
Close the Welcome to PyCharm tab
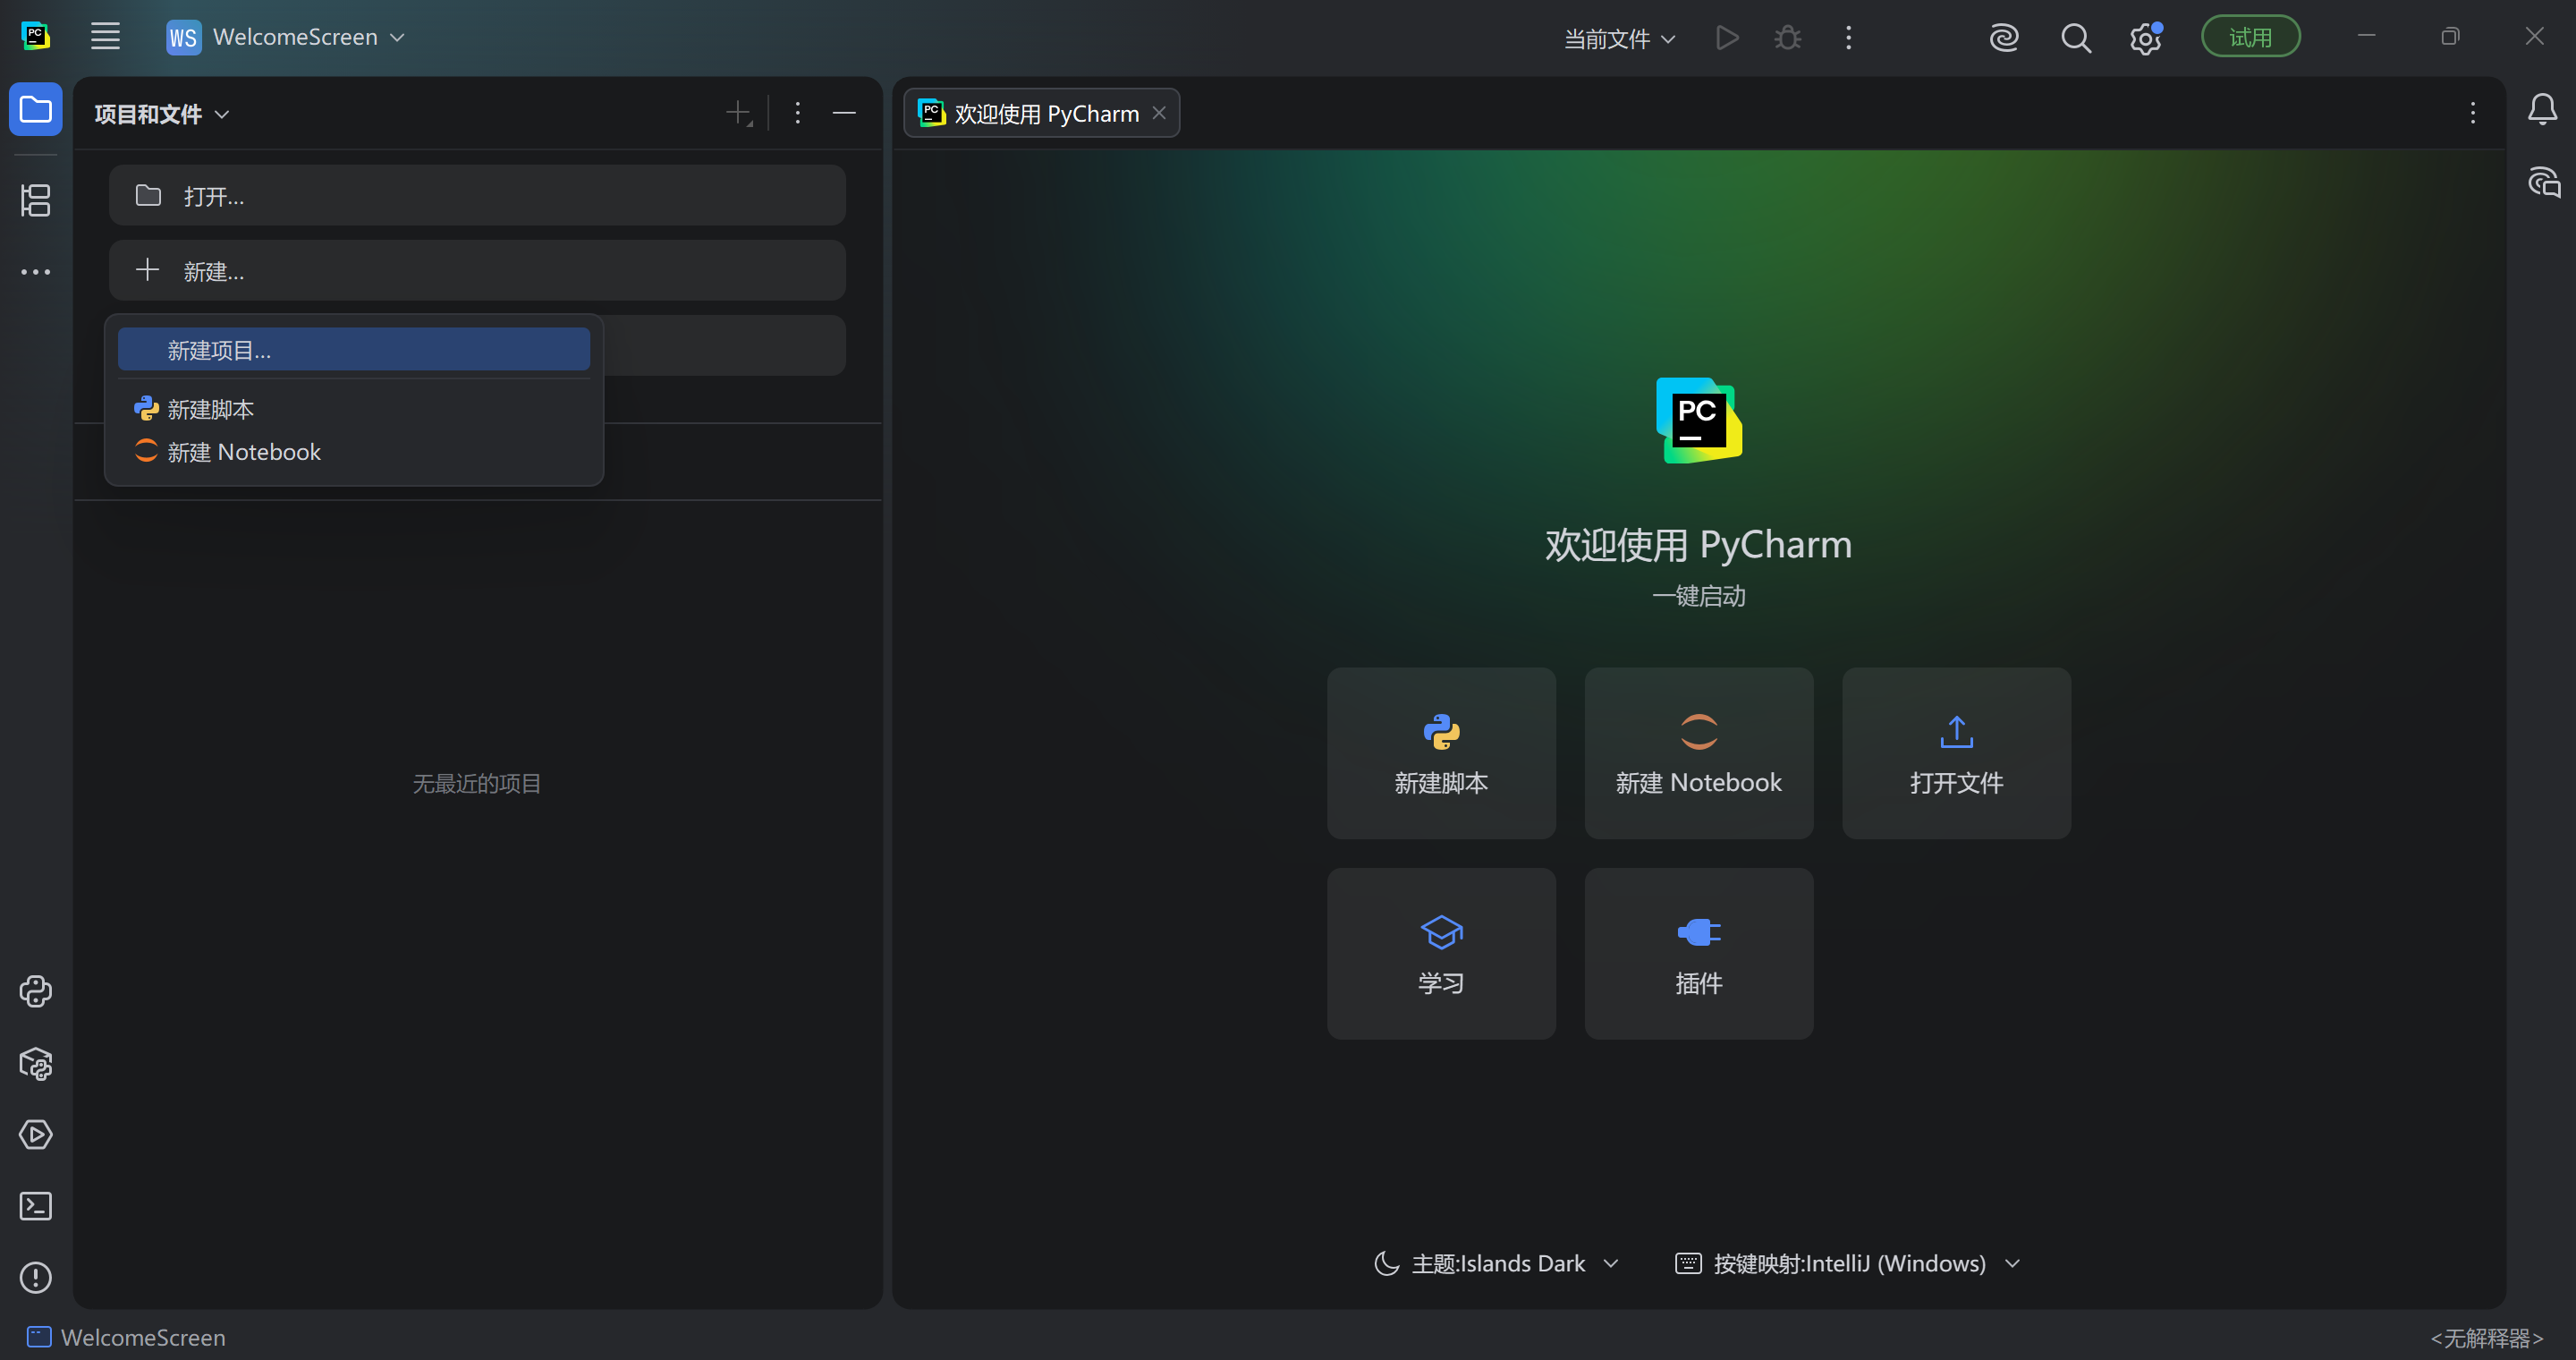click(x=1159, y=113)
